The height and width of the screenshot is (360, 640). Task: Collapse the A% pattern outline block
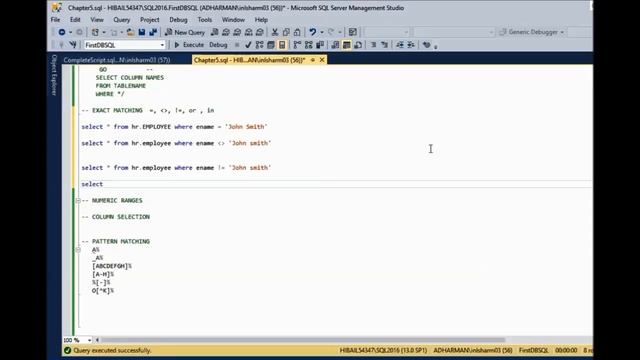click(x=78, y=249)
